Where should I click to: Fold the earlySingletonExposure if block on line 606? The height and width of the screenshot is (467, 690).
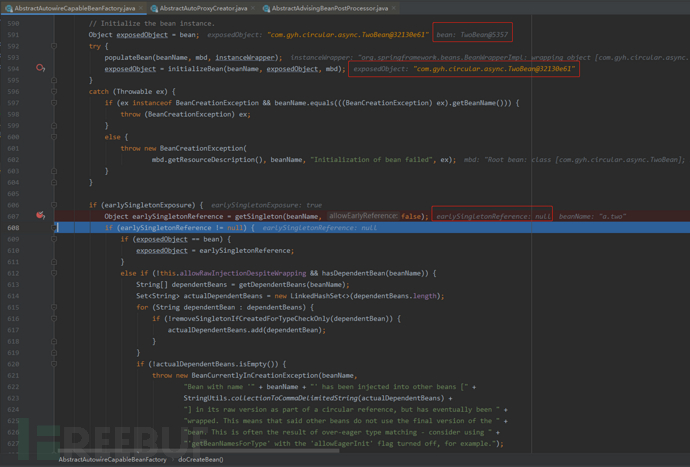(x=55, y=204)
